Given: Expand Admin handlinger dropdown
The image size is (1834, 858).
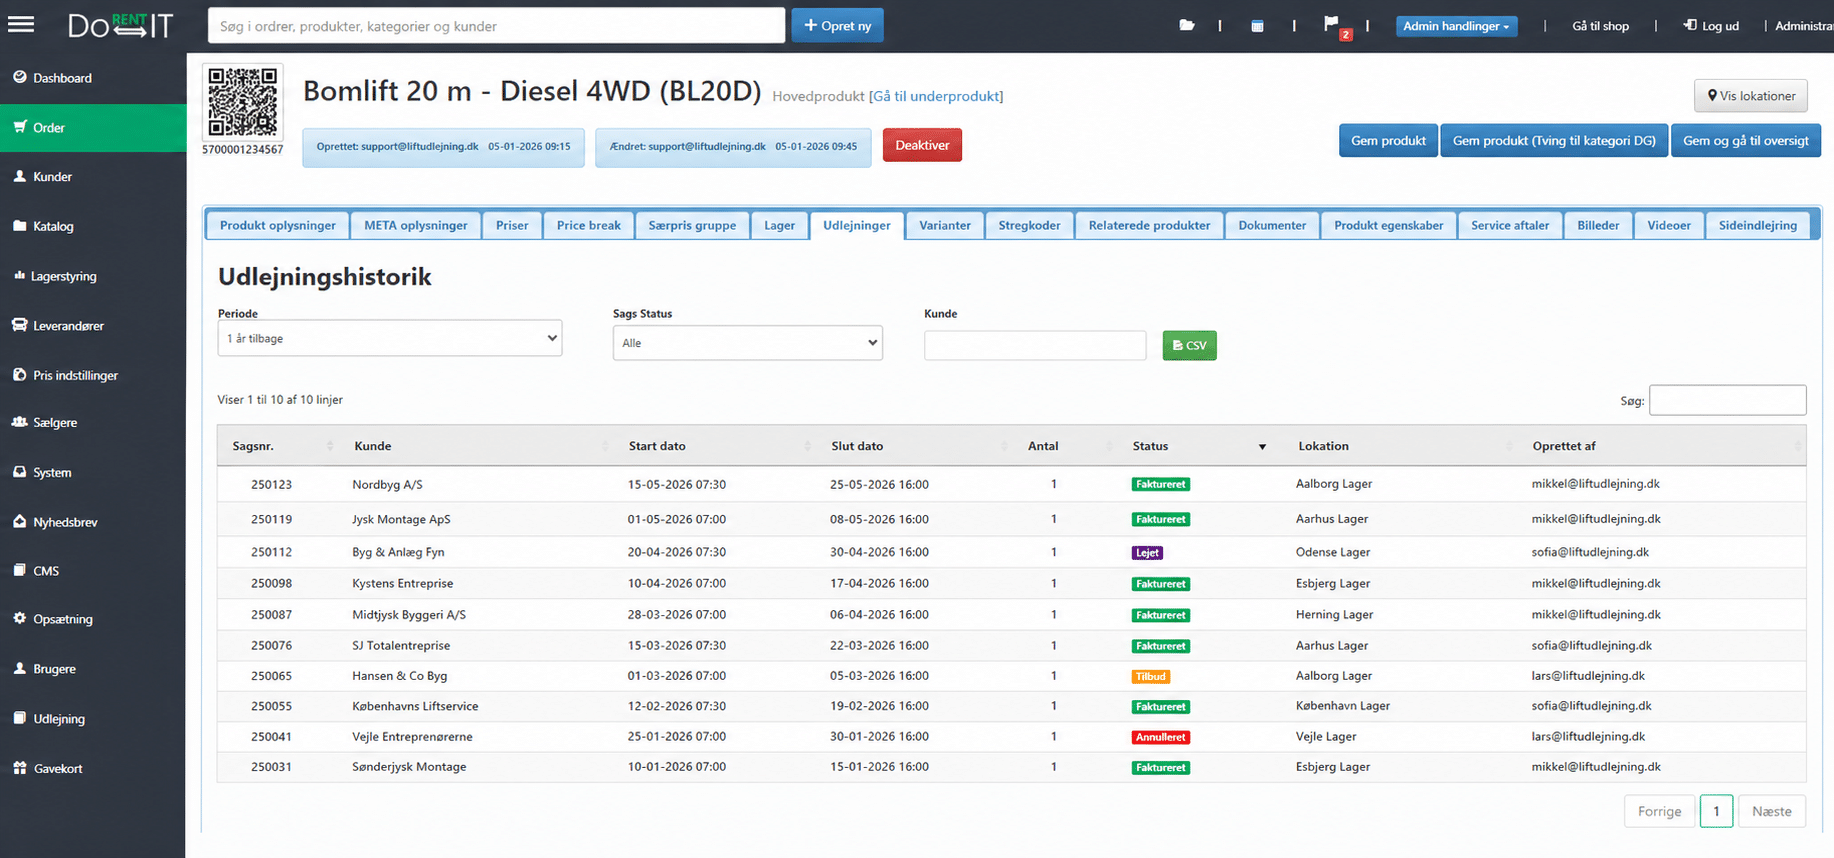Looking at the screenshot, I should 1456,26.
